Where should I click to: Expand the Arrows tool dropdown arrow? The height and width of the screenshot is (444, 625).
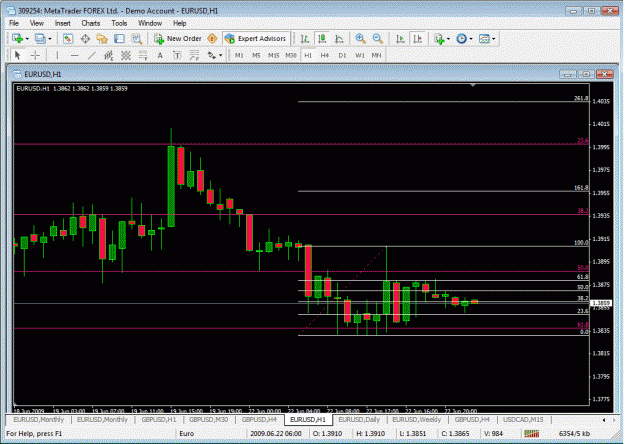click(220, 56)
